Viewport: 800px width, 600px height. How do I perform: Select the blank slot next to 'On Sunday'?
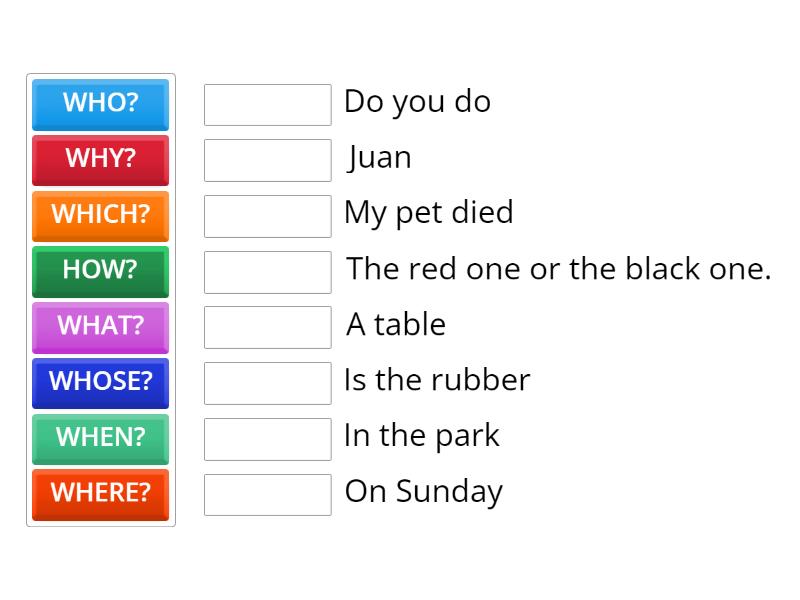pos(267,494)
